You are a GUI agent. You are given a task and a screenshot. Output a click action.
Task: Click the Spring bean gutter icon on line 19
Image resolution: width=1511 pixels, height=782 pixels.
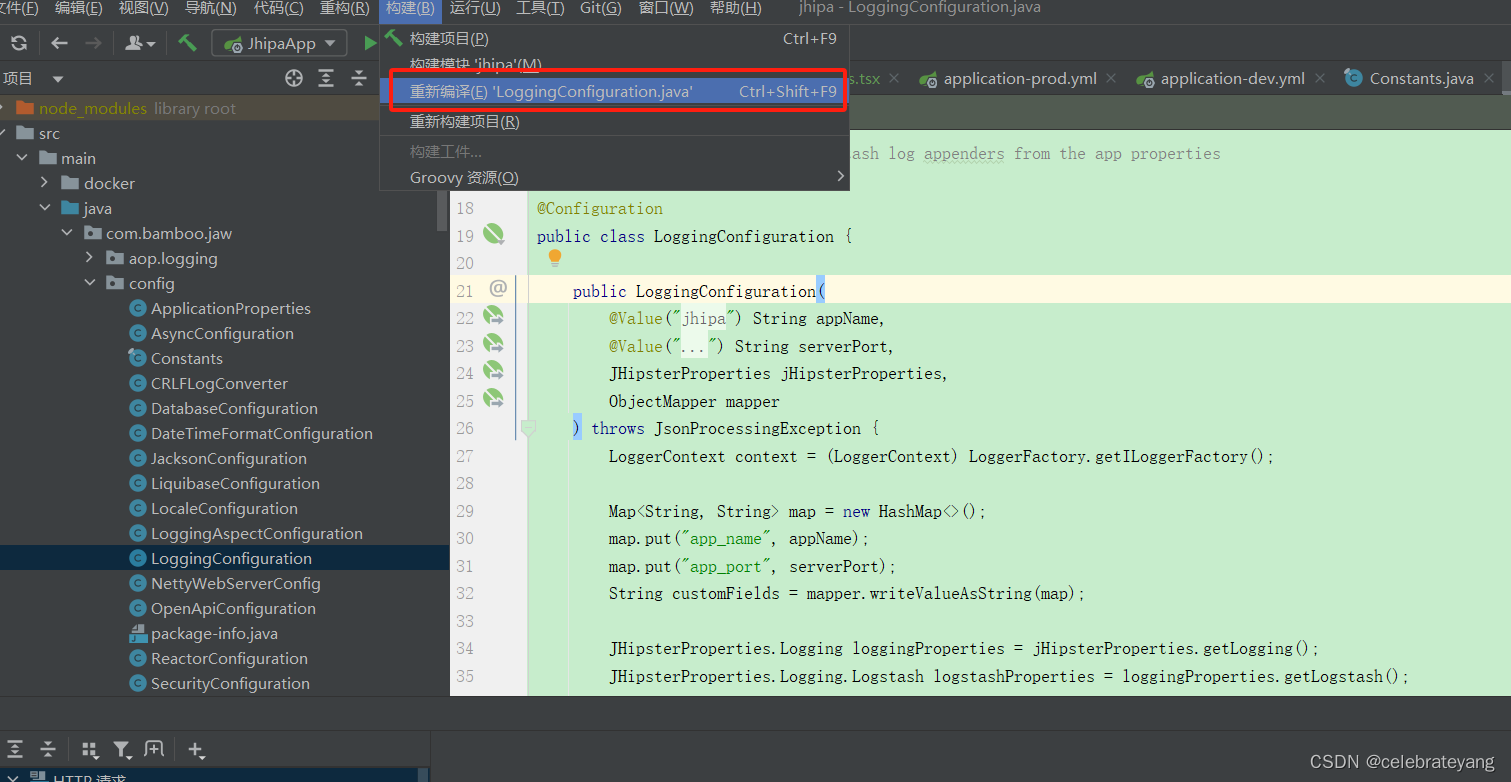[493, 234]
